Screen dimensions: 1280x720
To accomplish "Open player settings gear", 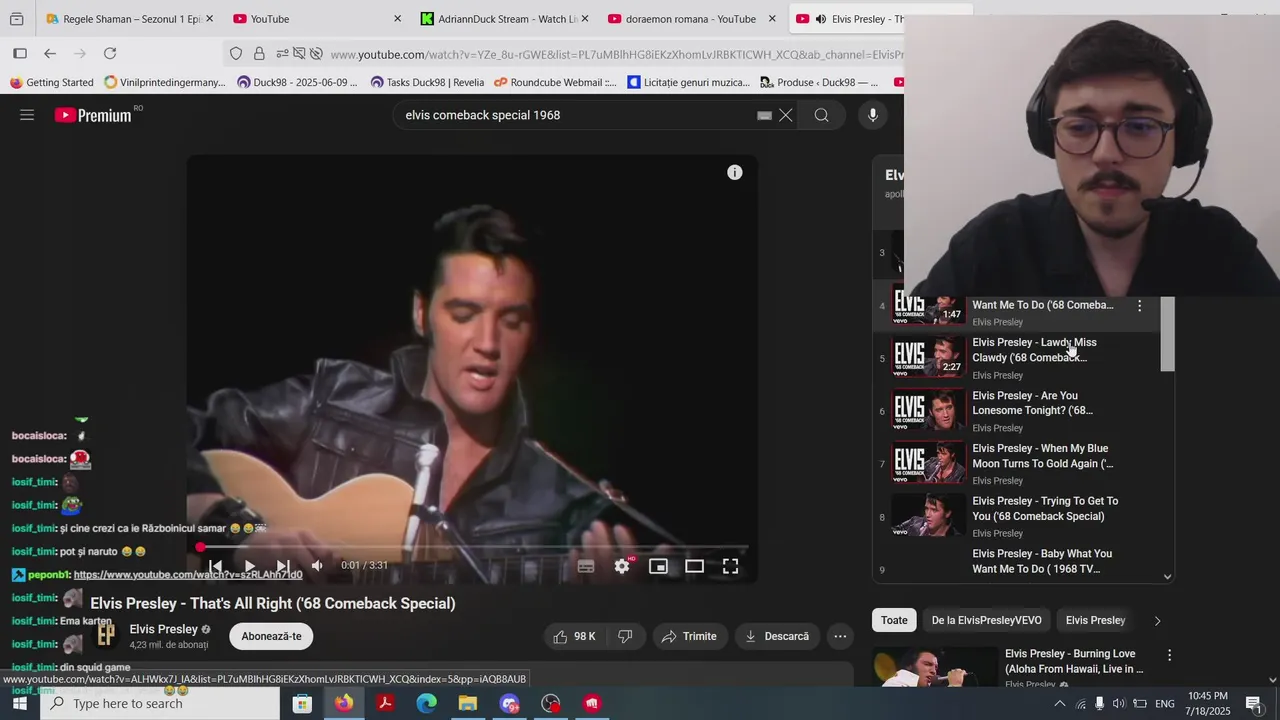I will (x=622, y=567).
